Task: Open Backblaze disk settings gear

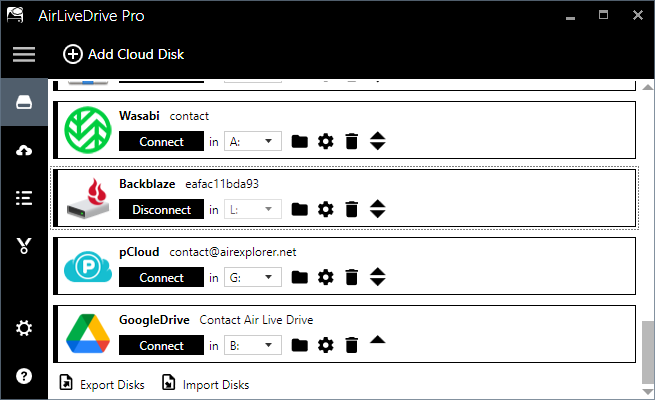Action: click(x=325, y=210)
